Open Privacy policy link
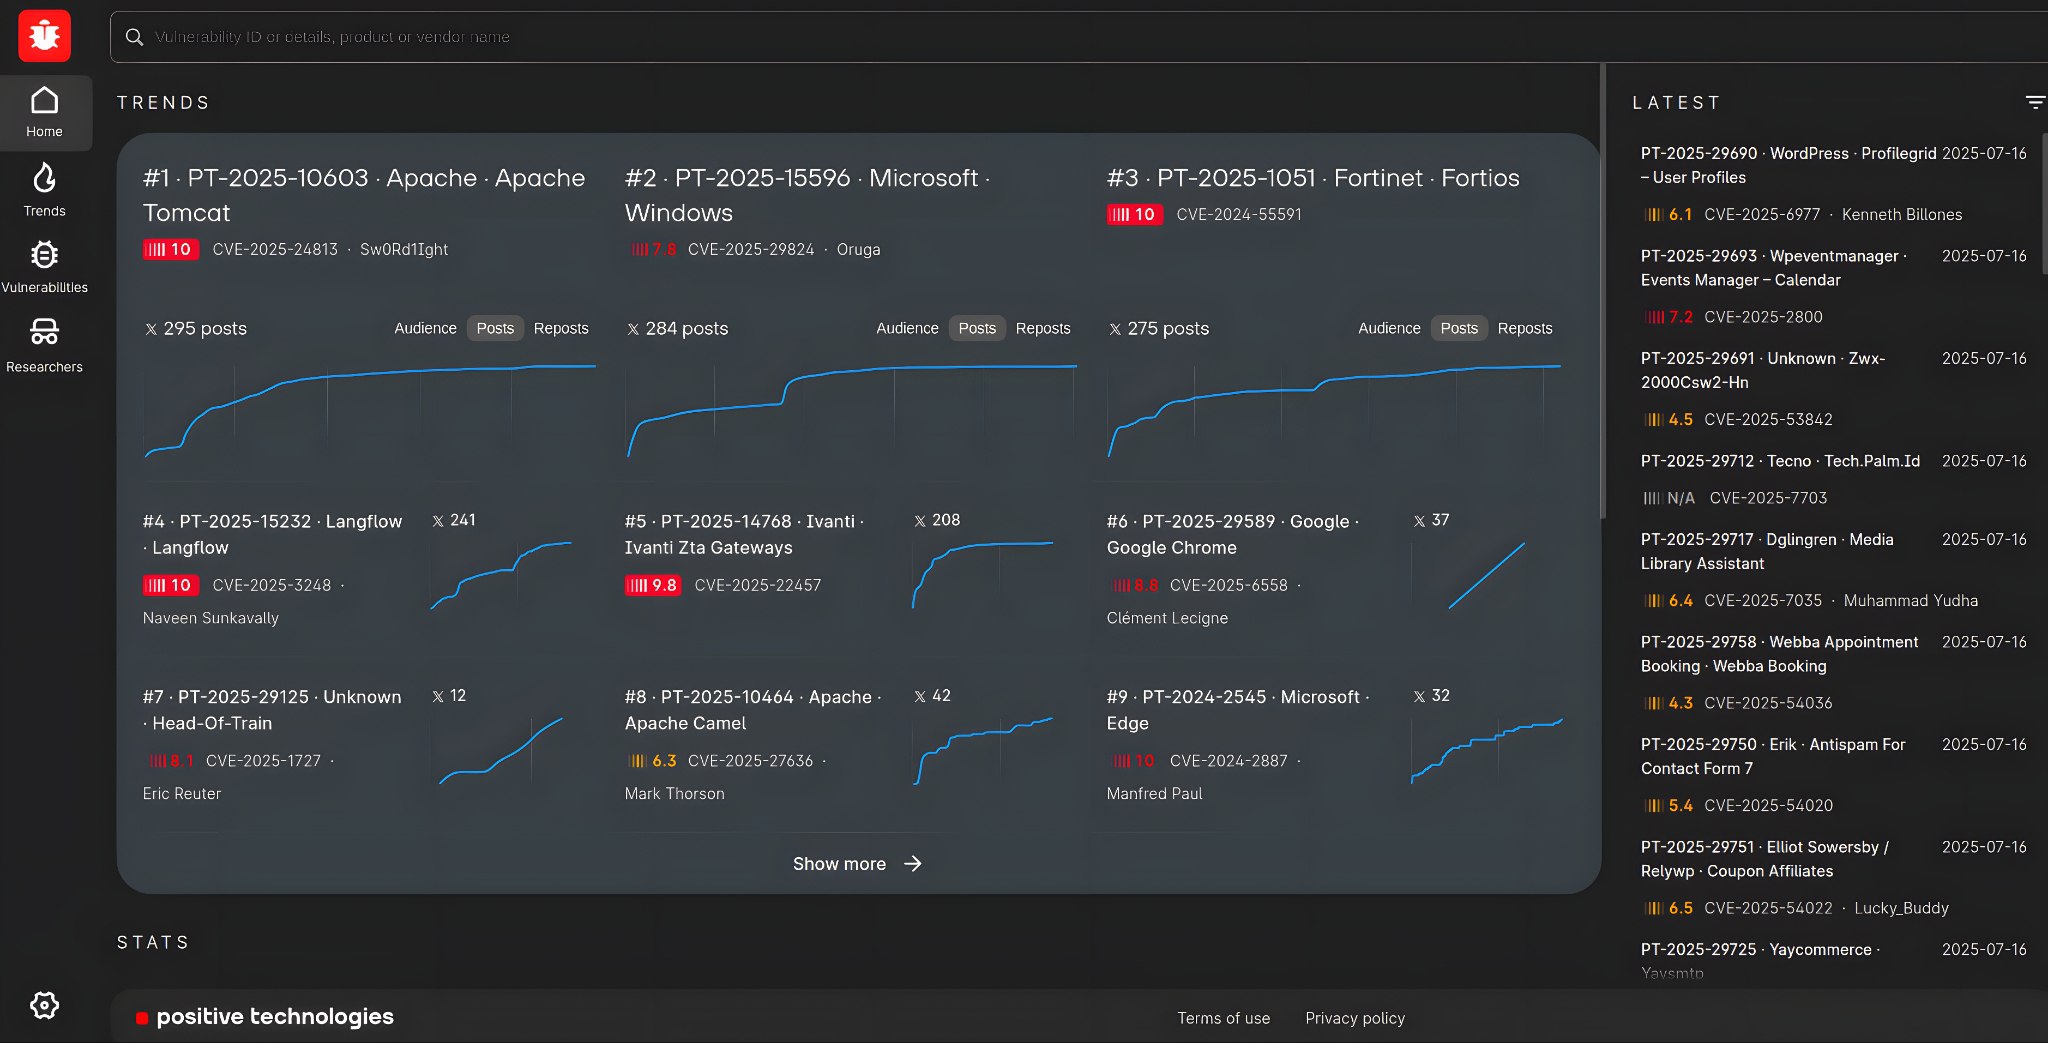 [1355, 1018]
